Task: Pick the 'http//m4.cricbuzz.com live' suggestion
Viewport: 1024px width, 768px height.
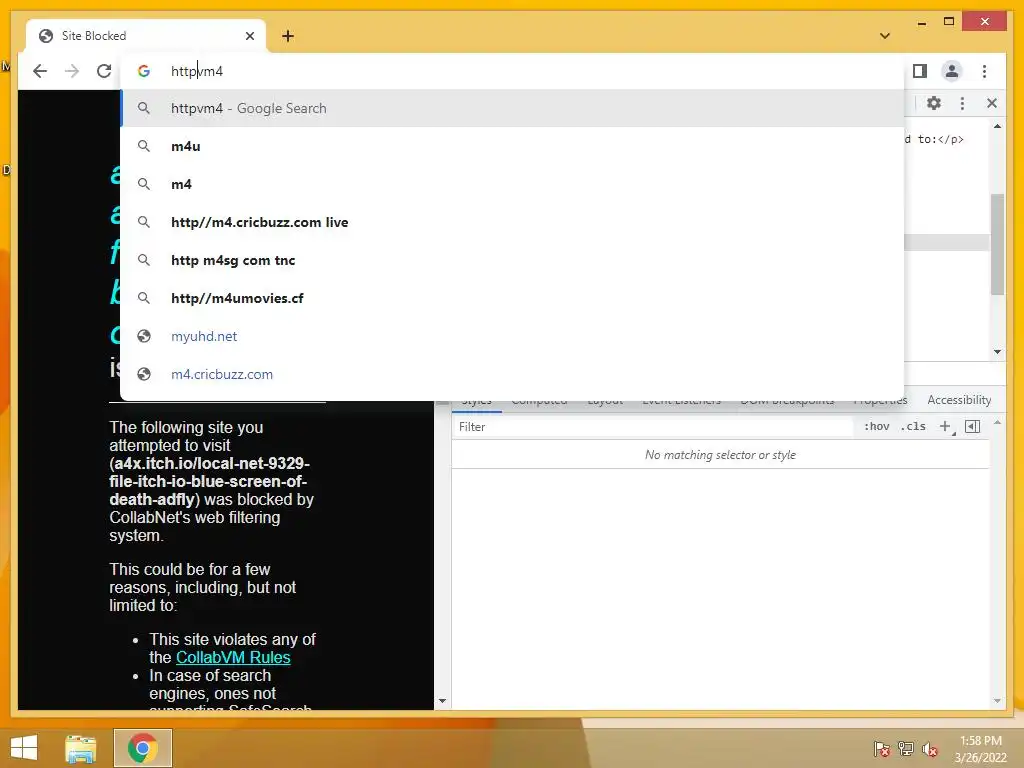Action: (x=513, y=222)
